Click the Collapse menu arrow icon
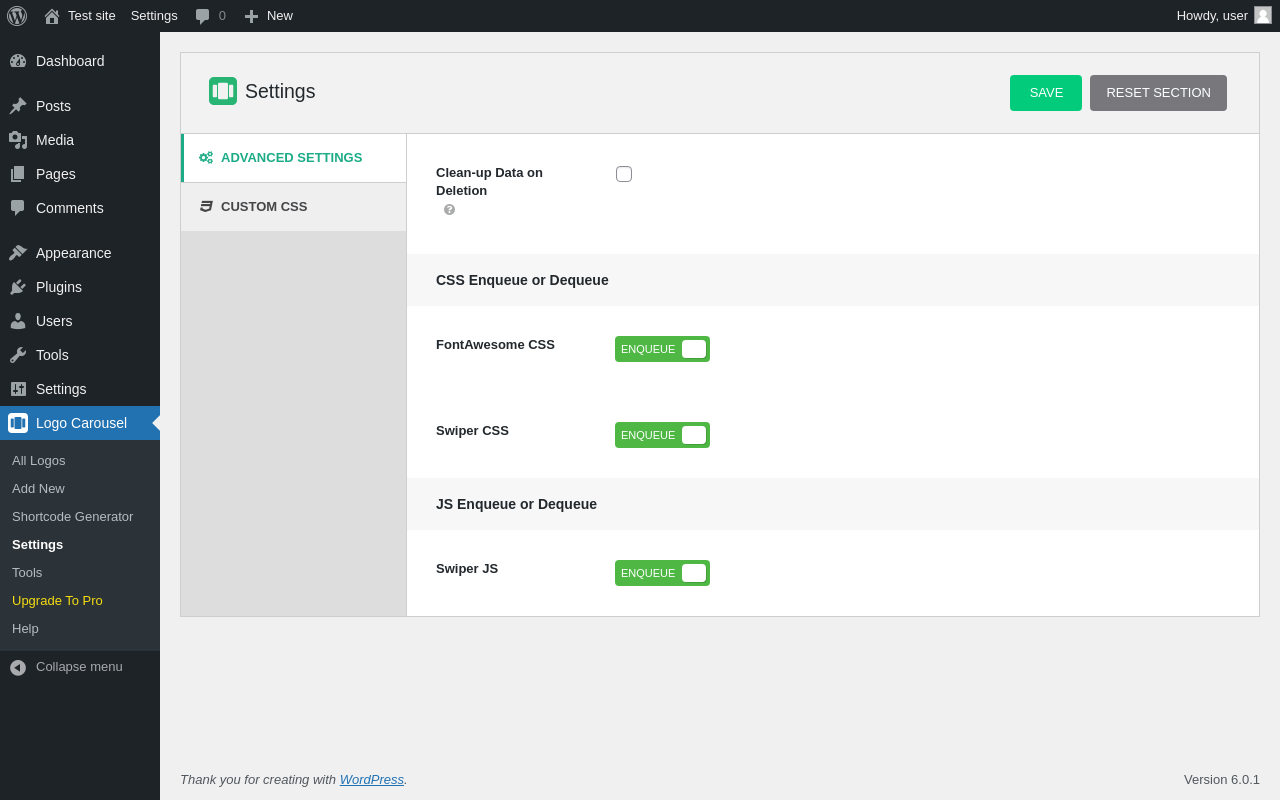The height and width of the screenshot is (800, 1280). click(x=18, y=667)
